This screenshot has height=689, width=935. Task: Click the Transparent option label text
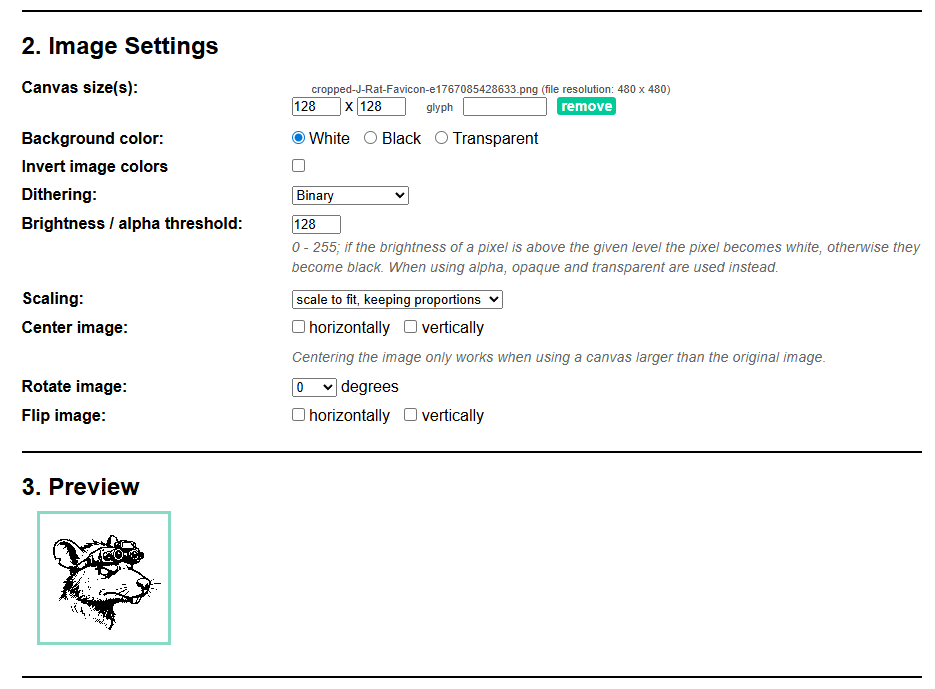pyautogui.click(x=495, y=138)
